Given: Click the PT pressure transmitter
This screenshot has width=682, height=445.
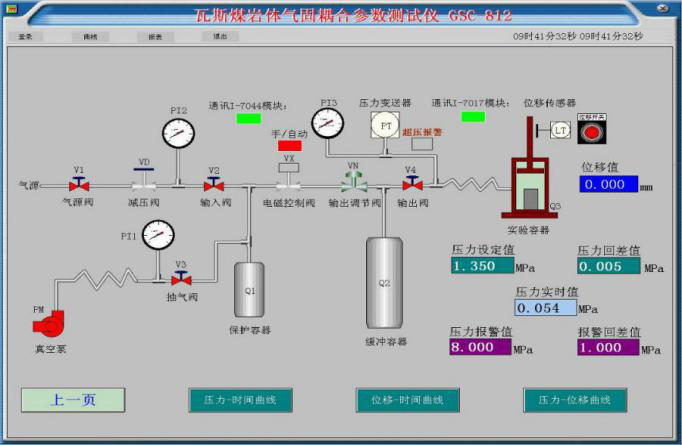Looking at the screenshot, I should click(384, 125).
